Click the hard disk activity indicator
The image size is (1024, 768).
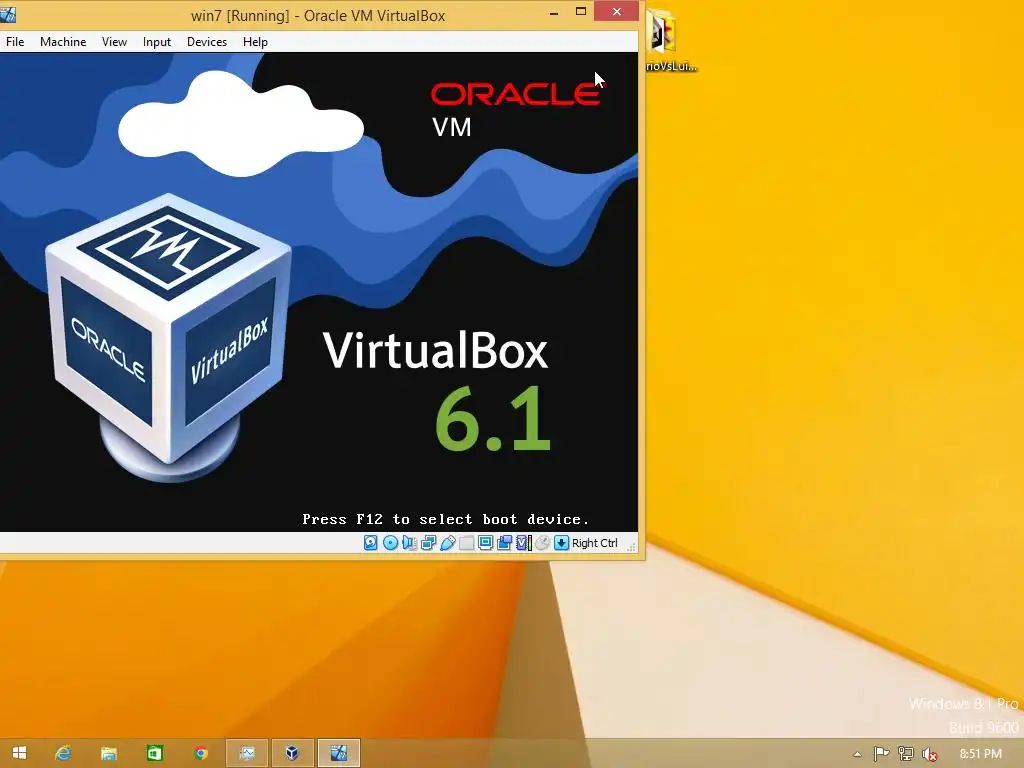(x=370, y=543)
